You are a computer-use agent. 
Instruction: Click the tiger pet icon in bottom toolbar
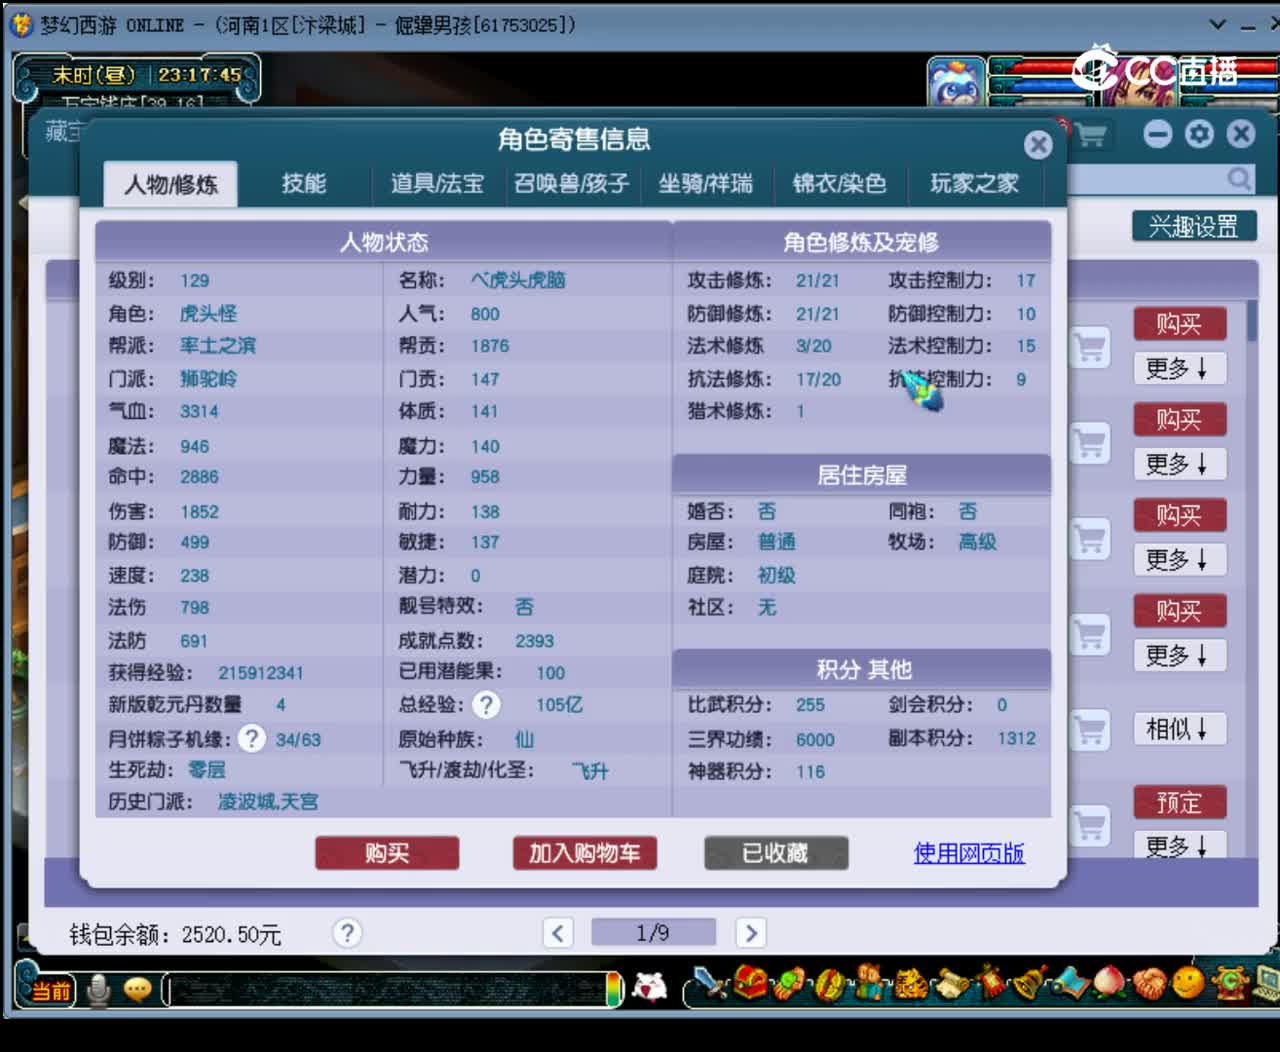pyautogui.click(x=910, y=985)
